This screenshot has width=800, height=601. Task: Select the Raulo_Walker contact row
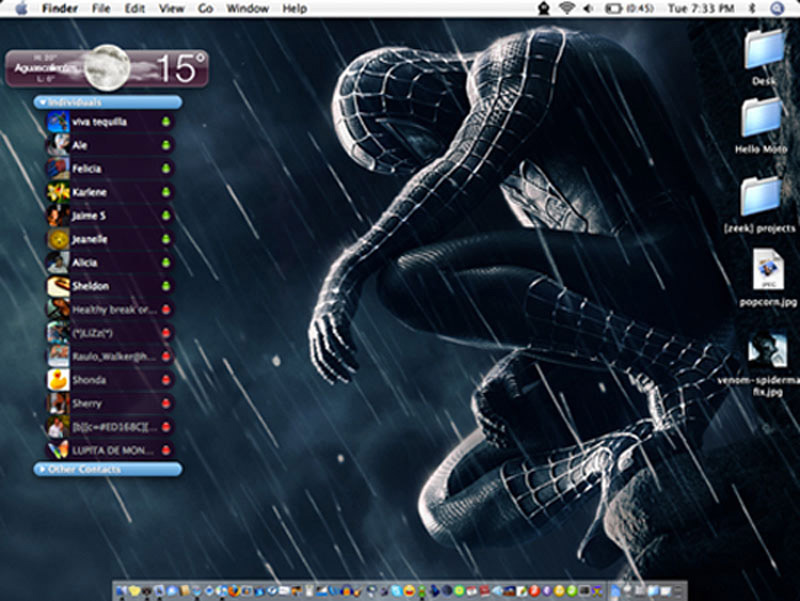pos(110,357)
